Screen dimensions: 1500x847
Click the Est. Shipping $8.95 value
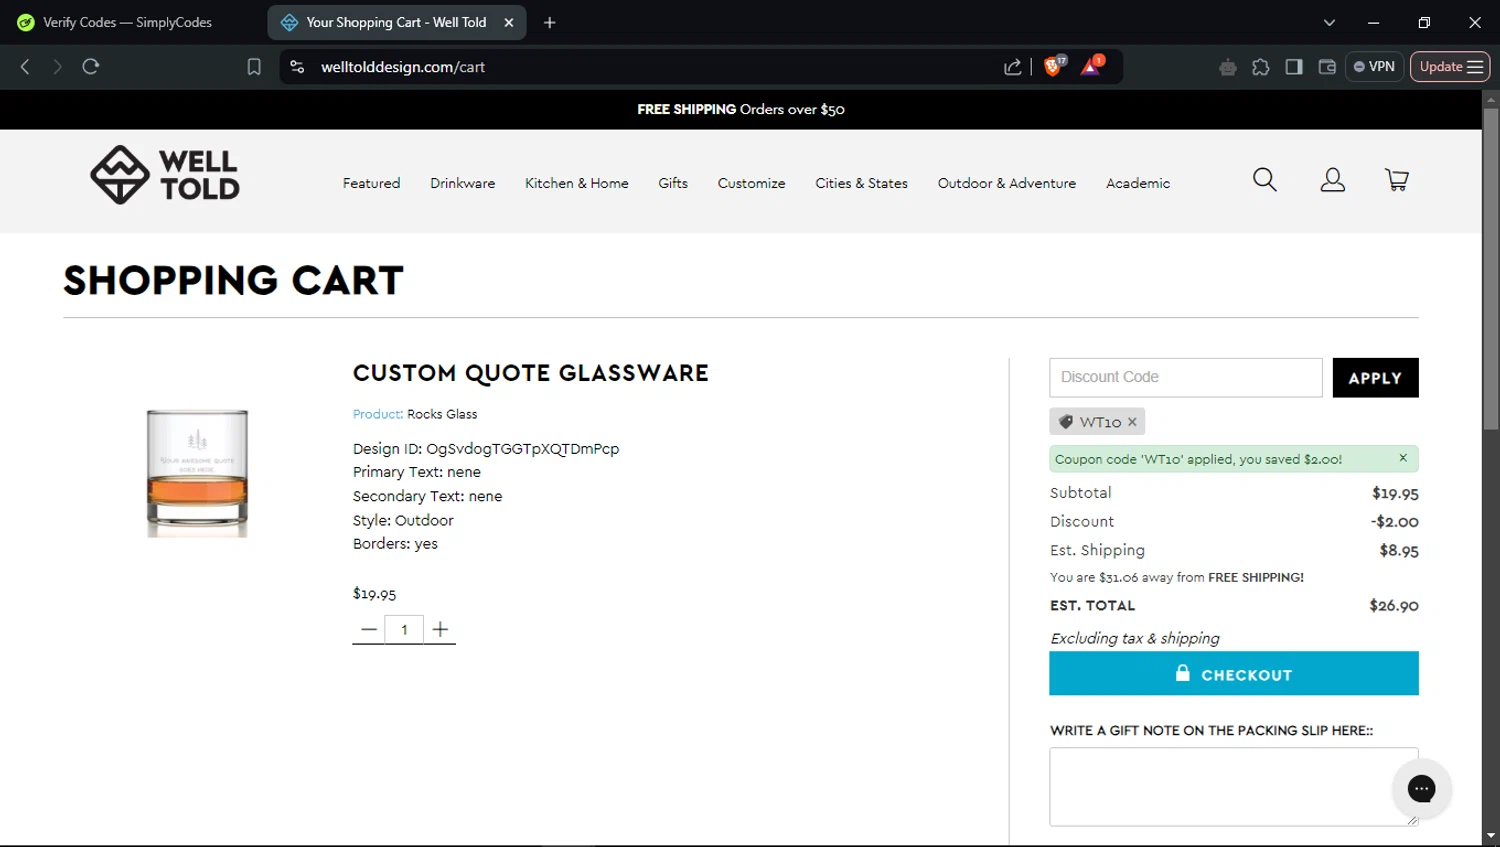(x=1399, y=551)
